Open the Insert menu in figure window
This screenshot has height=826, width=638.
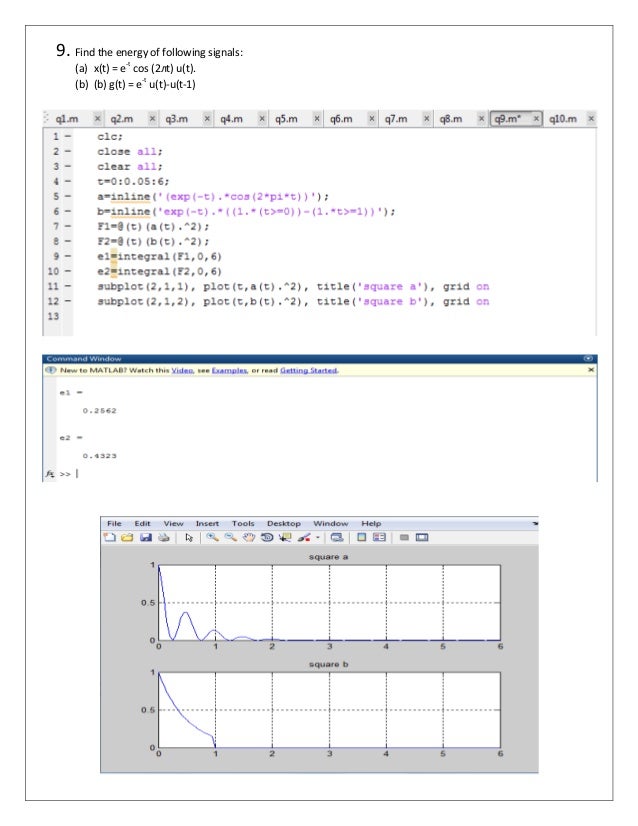coord(207,523)
